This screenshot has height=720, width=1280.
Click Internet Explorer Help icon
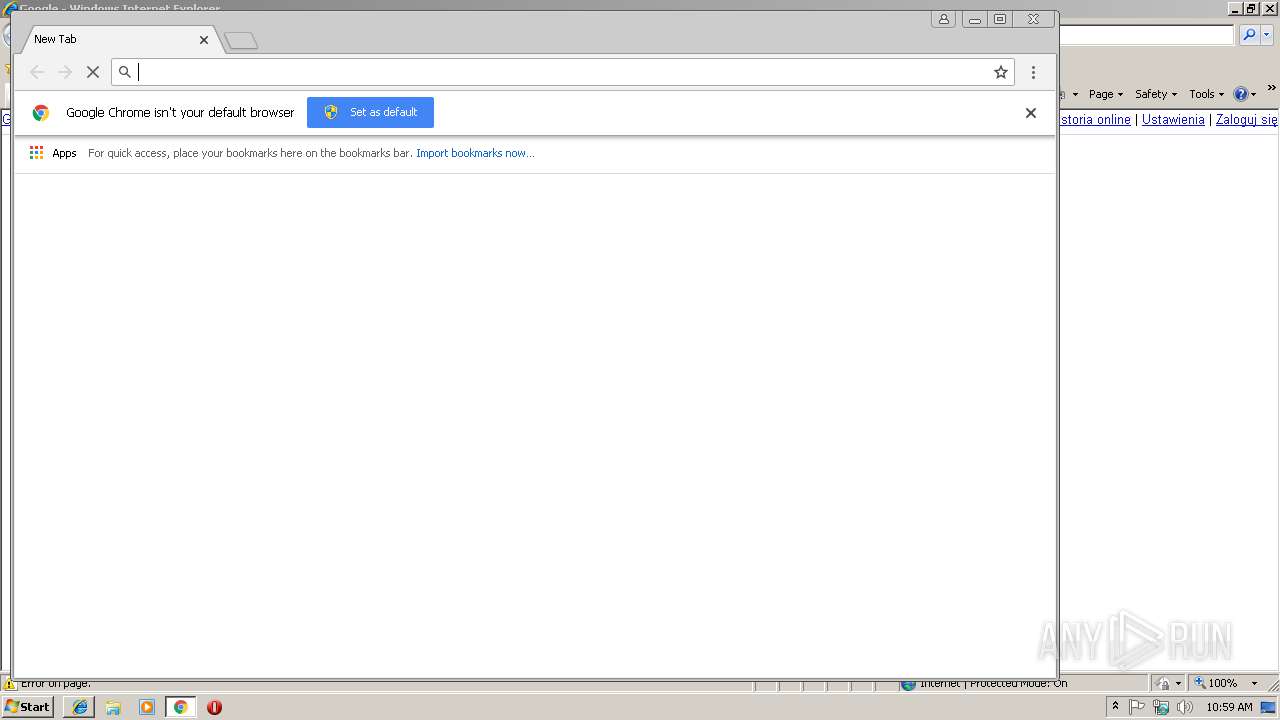(x=1241, y=94)
